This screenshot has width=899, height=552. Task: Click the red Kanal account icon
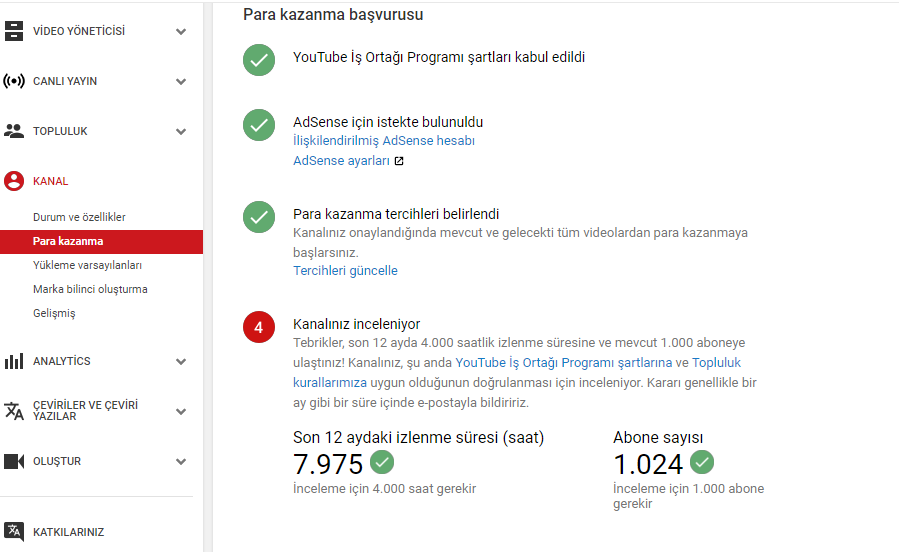tap(14, 181)
